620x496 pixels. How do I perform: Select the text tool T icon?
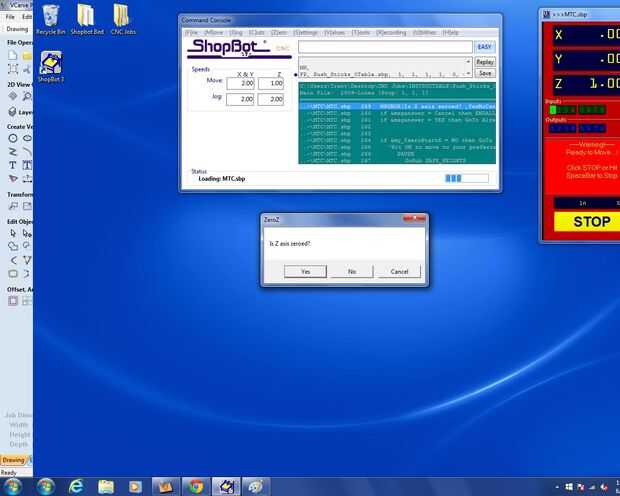click(13, 165)
